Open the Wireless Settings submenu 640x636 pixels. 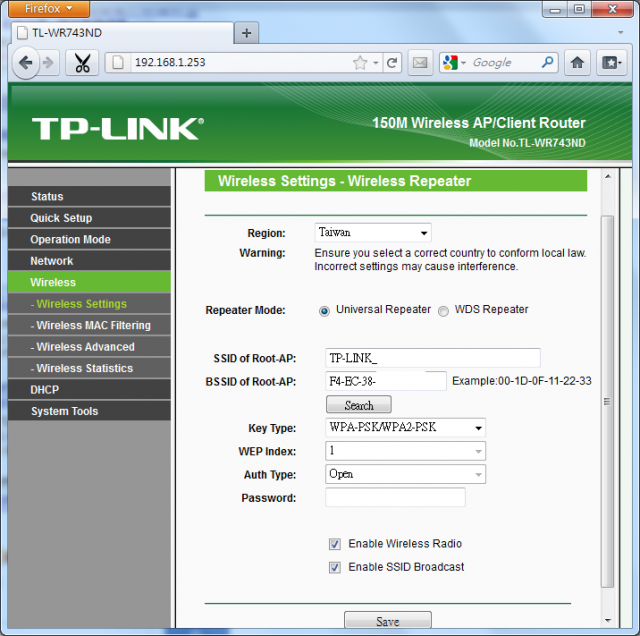pos(89,304)
